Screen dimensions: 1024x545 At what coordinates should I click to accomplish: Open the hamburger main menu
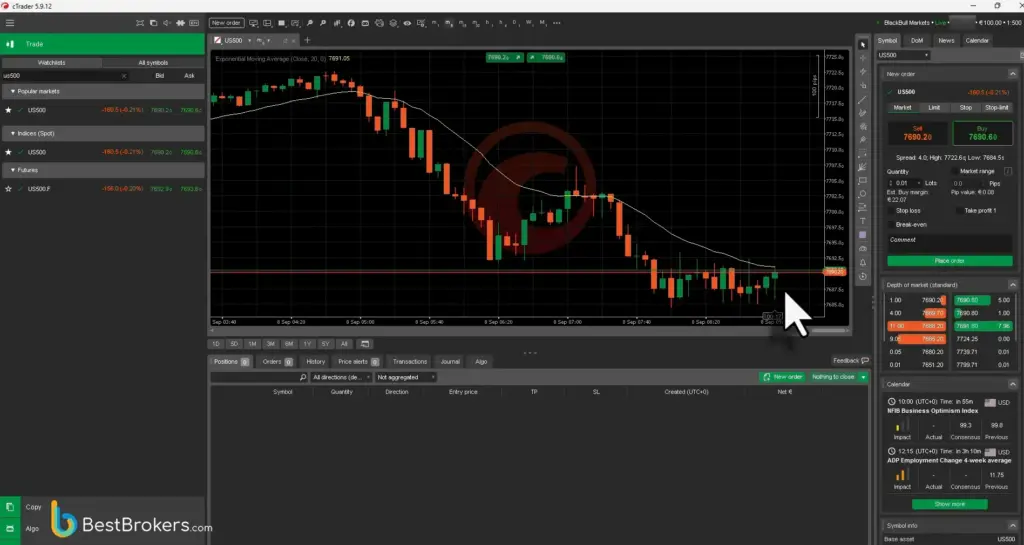[10, 23]
